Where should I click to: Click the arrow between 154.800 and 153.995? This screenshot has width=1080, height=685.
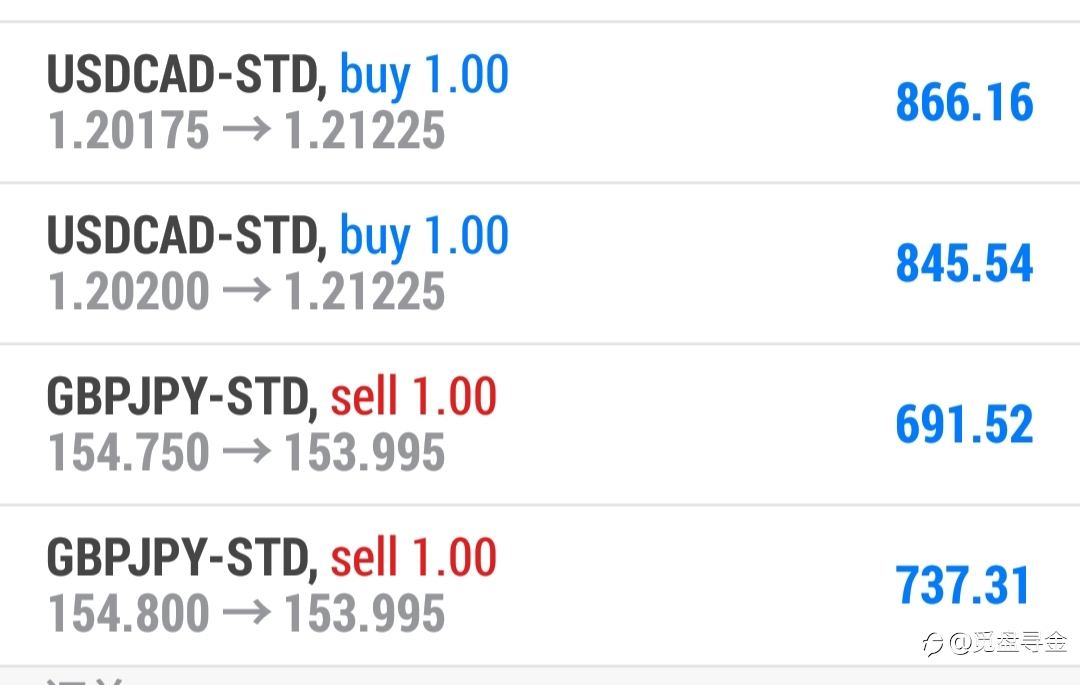247,612
